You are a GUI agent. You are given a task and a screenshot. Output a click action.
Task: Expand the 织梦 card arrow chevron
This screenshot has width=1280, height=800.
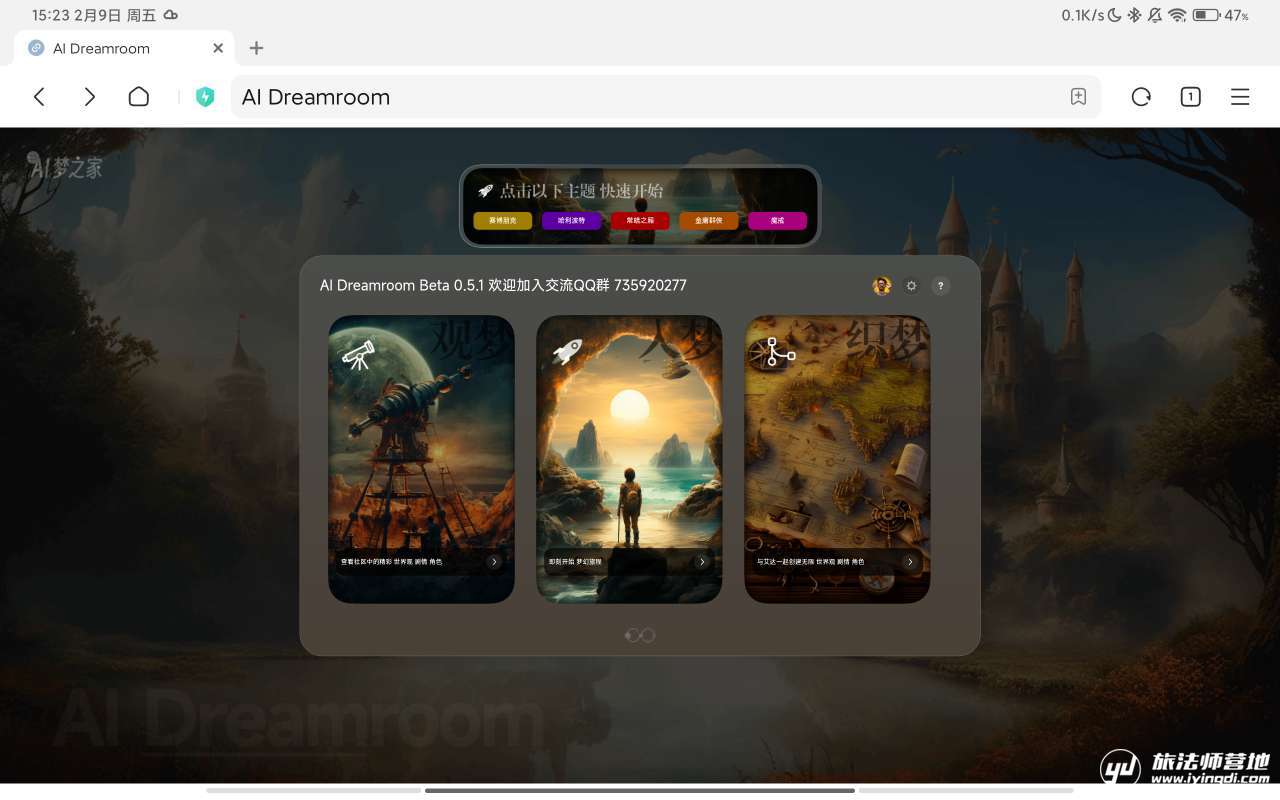910,562
